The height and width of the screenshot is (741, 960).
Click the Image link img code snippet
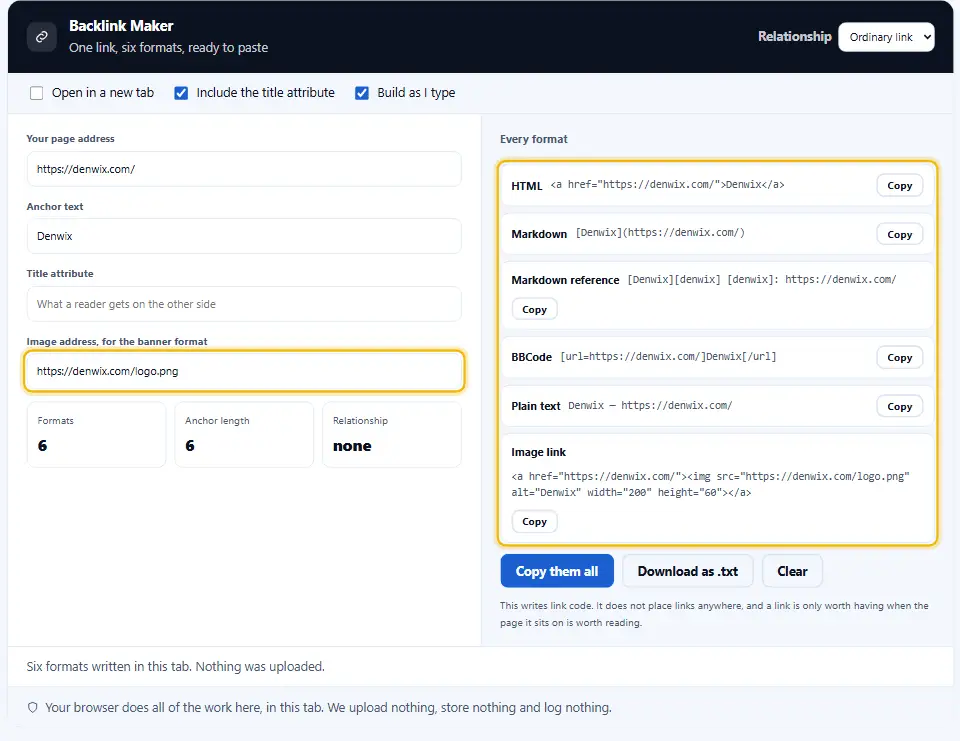(x=710, y=484)
